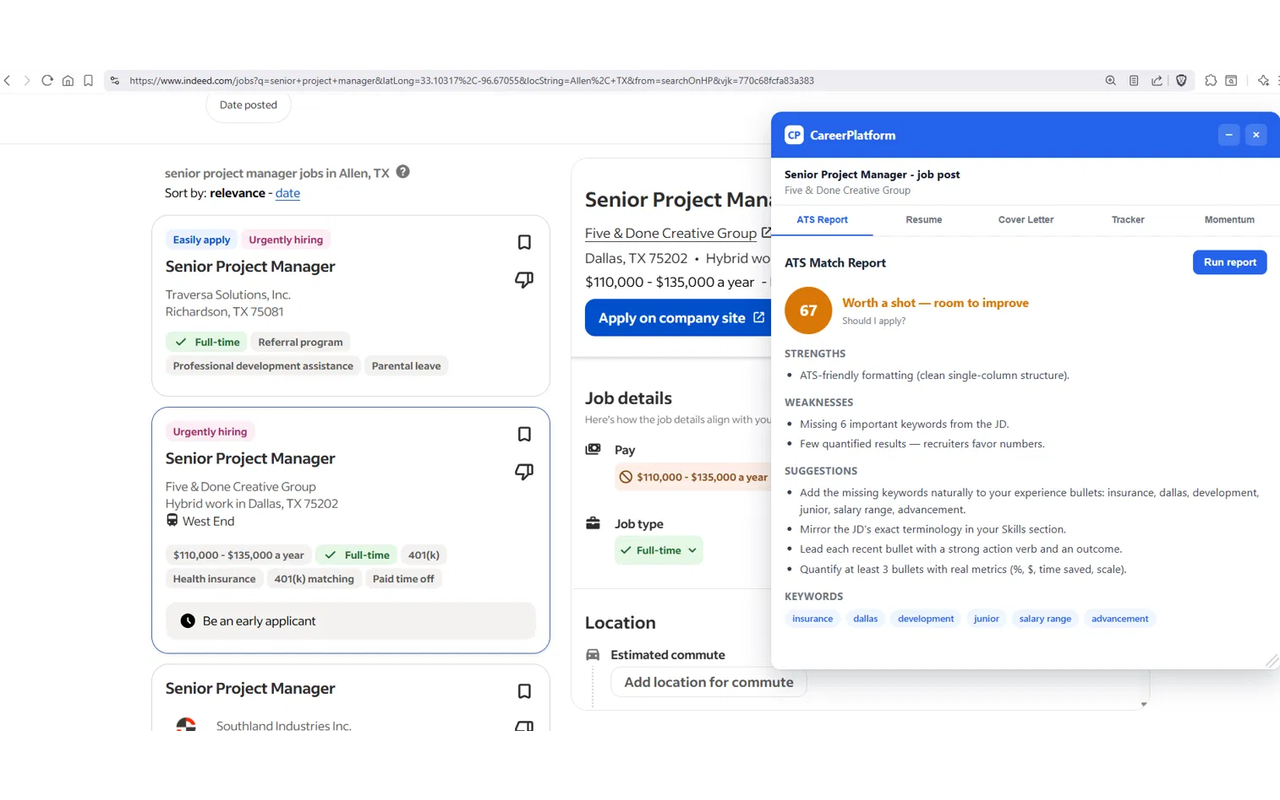Bookmark the Traversa Solutions job listing
The height and width of the screenshot is (800, 1280).
[x=524, y=242]
